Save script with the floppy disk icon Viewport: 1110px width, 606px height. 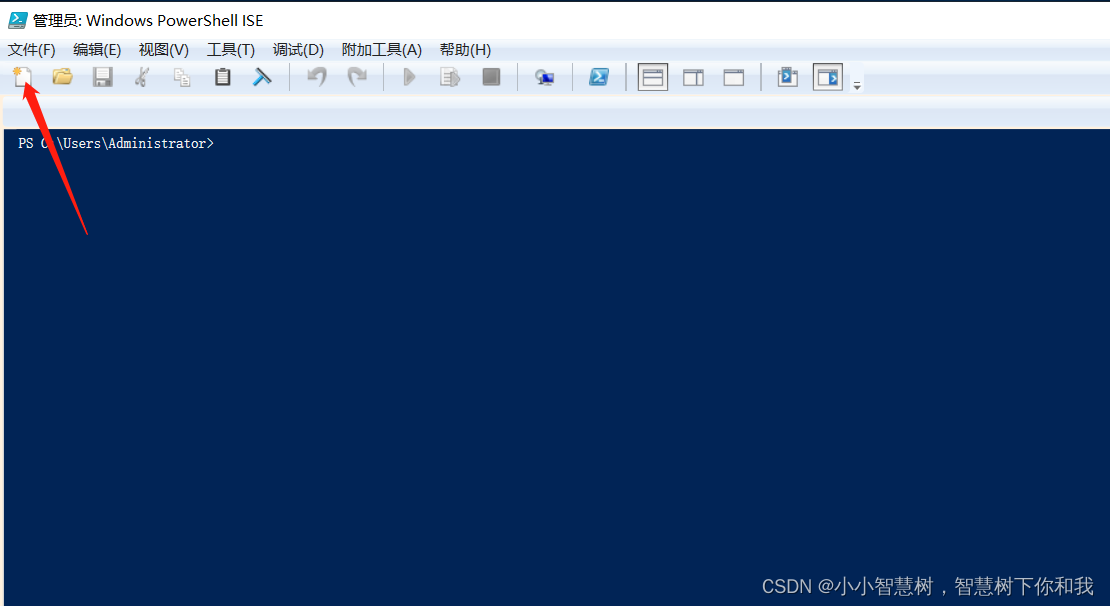coord(103,76)
